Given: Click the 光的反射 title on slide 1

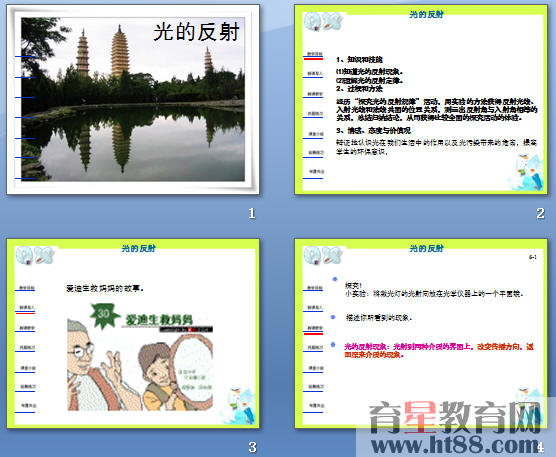Looking at the screenshot, I should click(x=196, y=32).
